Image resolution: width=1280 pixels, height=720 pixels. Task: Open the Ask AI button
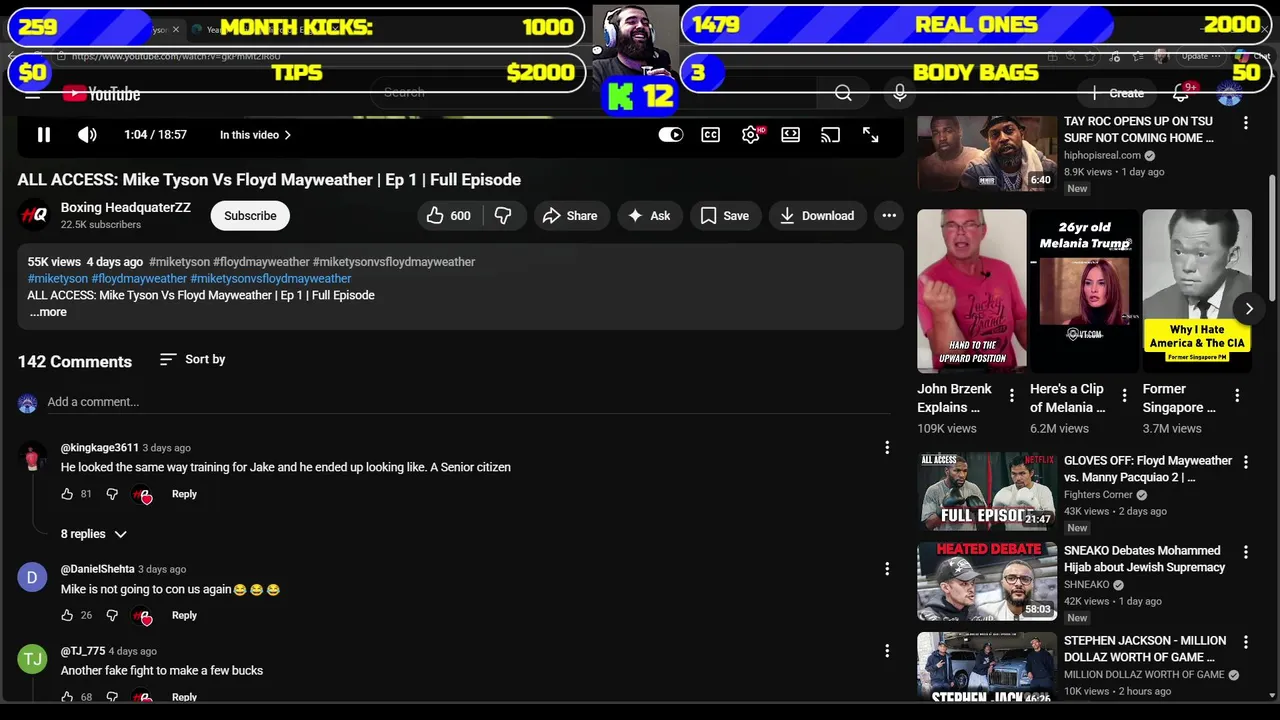(650, 216)
